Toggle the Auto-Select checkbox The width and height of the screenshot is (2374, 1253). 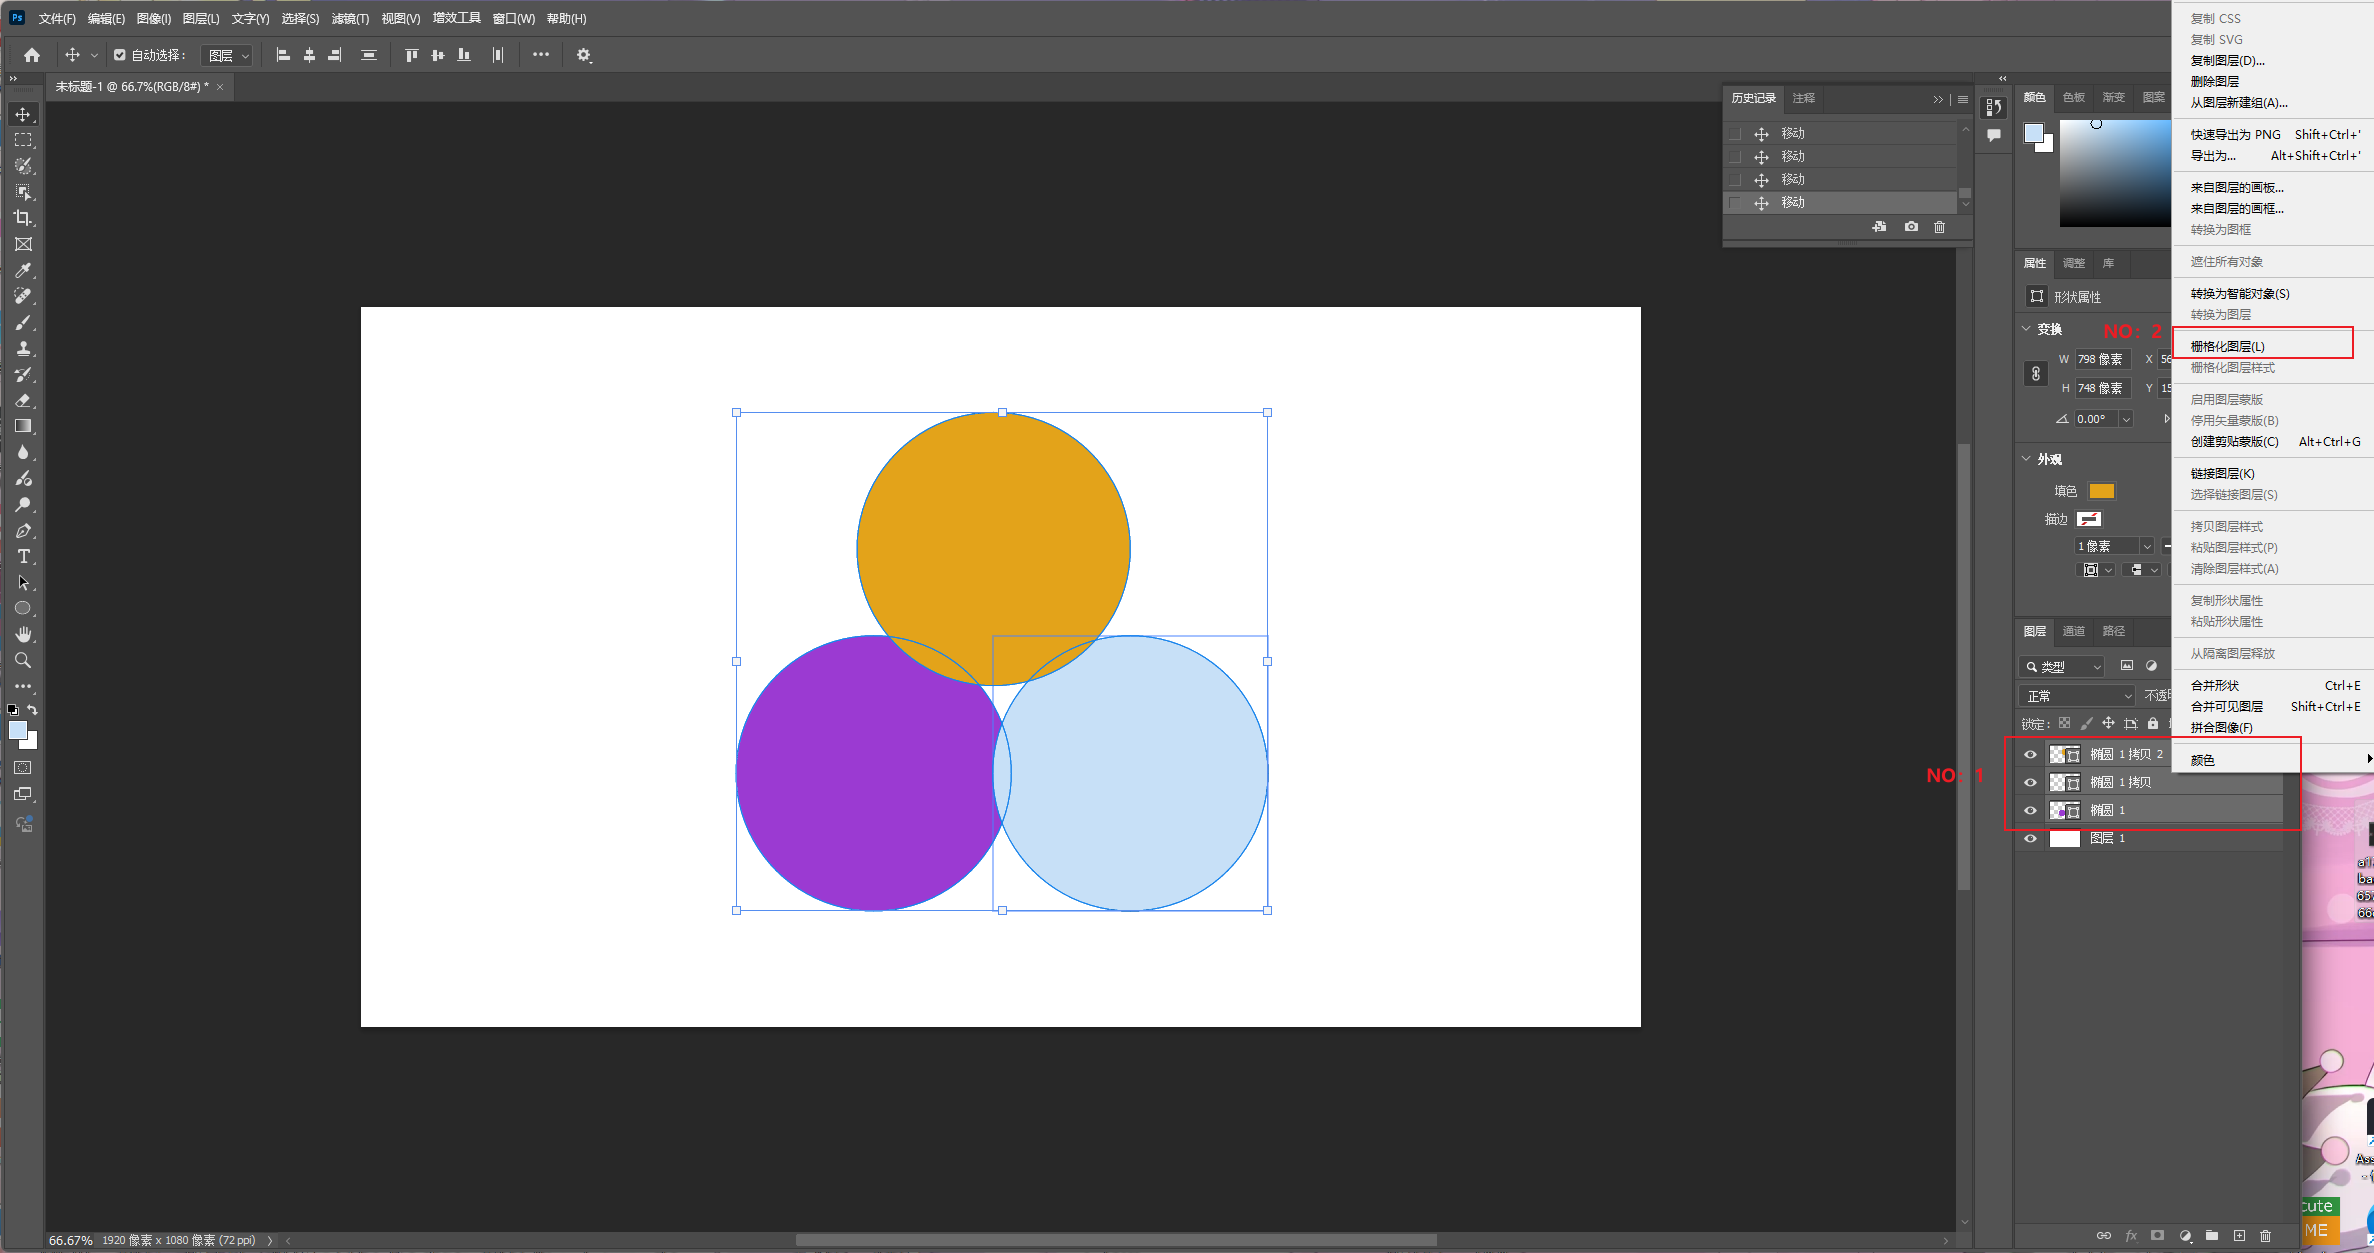[x=119, y=55]
